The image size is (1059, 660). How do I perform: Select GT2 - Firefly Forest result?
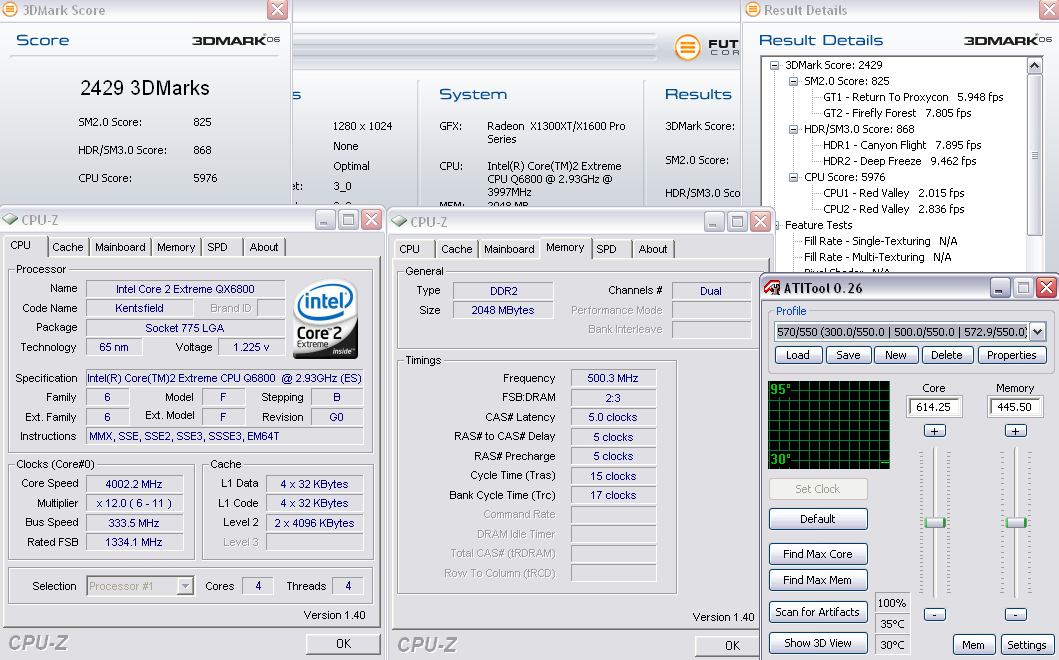coord(897,113)
